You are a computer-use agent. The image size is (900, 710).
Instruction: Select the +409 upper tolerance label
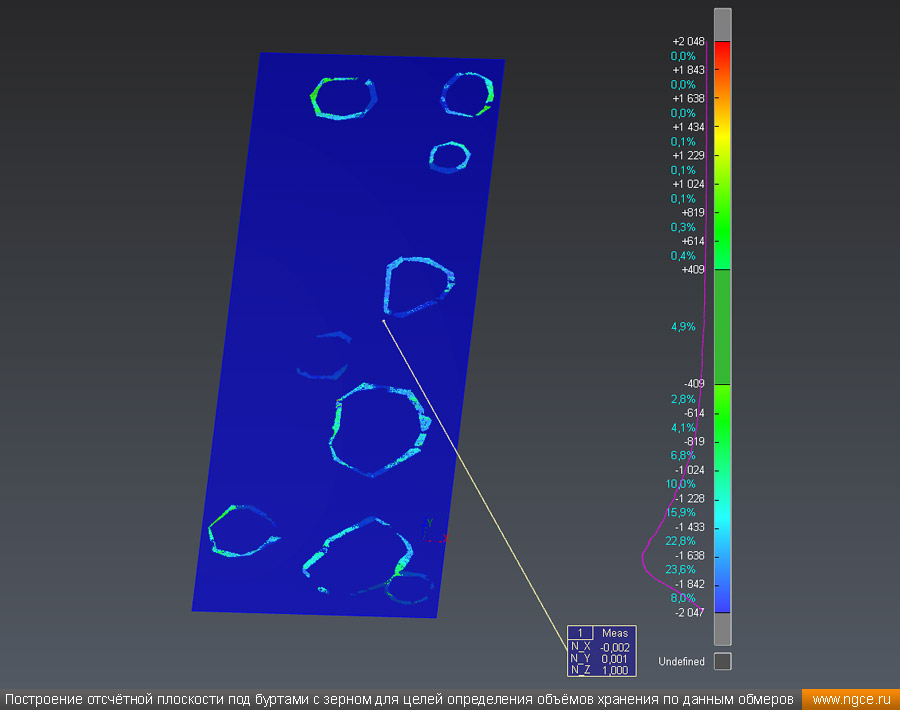[x=692, y=270]
